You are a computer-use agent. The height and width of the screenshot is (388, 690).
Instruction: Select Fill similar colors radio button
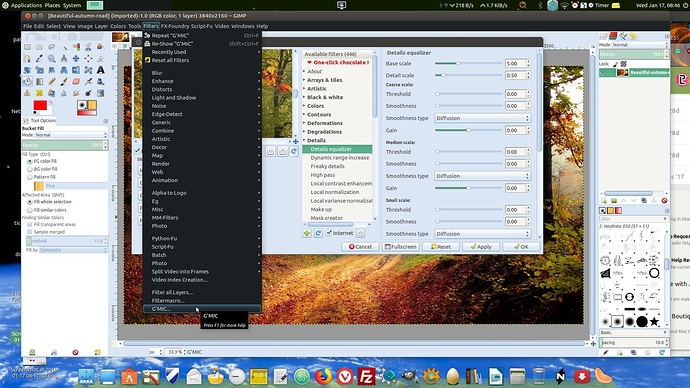(30, 210)
